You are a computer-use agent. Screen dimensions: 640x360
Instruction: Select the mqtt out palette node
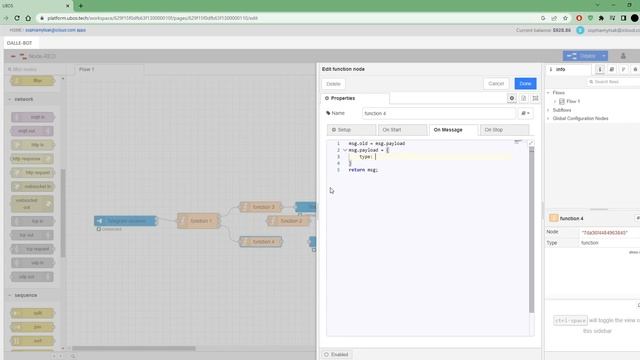33,131
